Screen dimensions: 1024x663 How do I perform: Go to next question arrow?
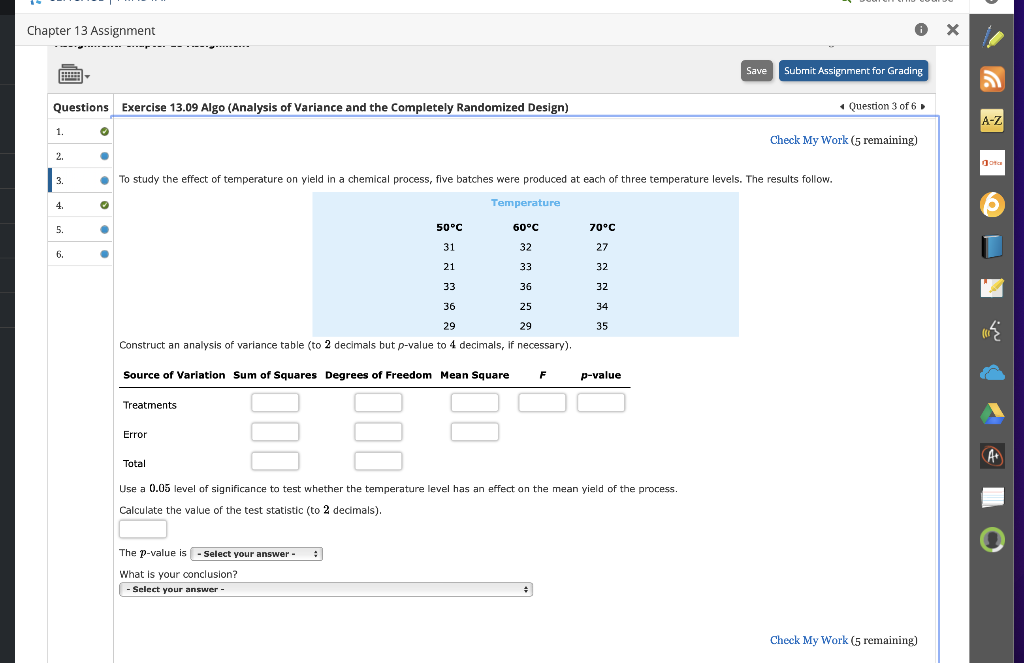pyautogui.click(x=923, y=106)
